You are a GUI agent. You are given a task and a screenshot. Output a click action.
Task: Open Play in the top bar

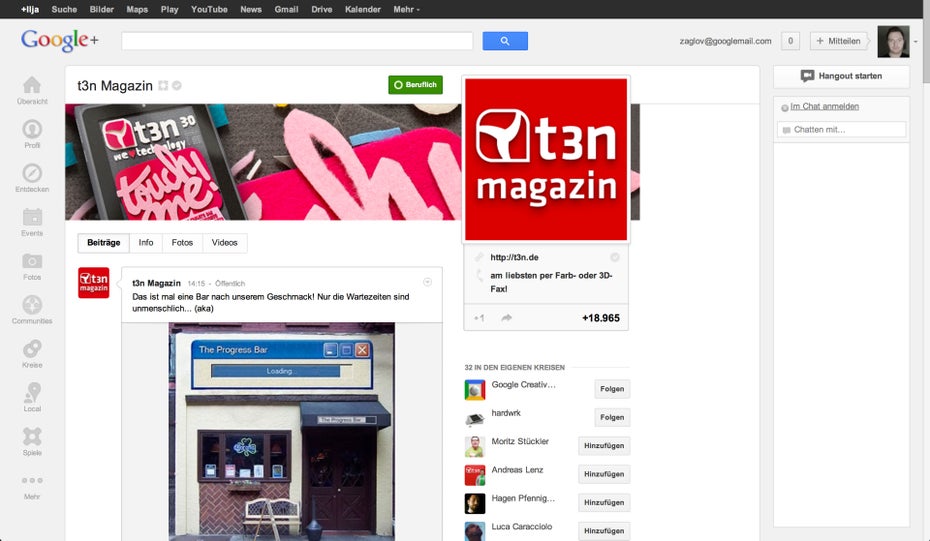pos(170,9)
